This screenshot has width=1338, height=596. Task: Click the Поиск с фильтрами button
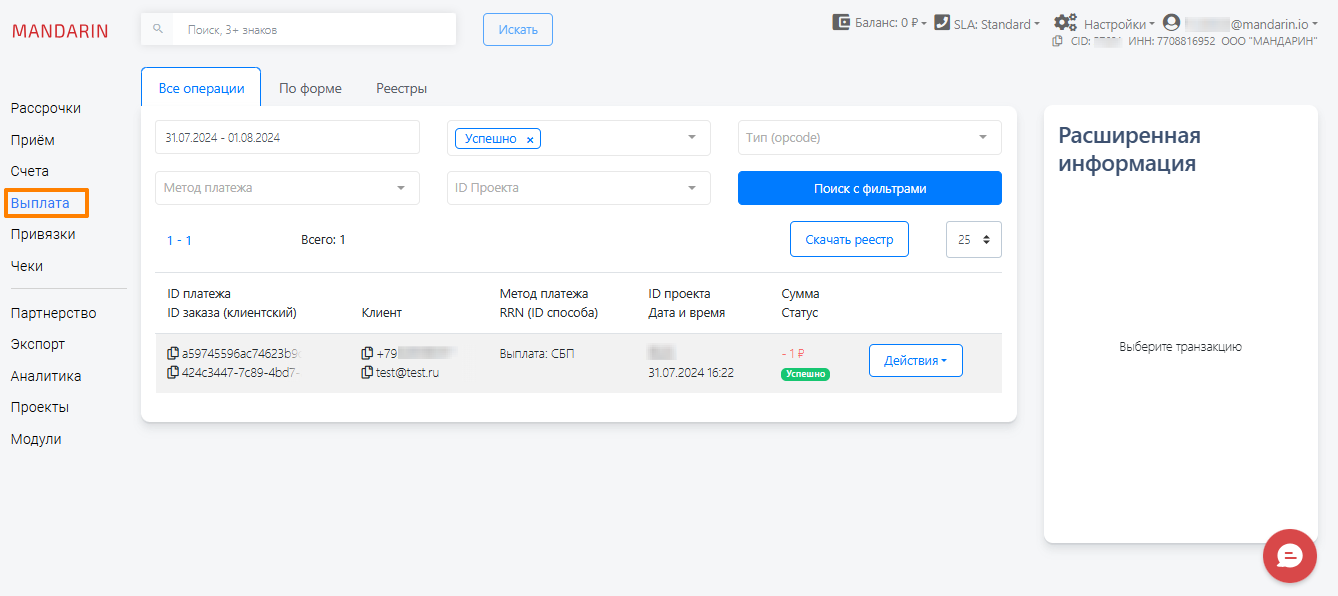pos(869,188)
